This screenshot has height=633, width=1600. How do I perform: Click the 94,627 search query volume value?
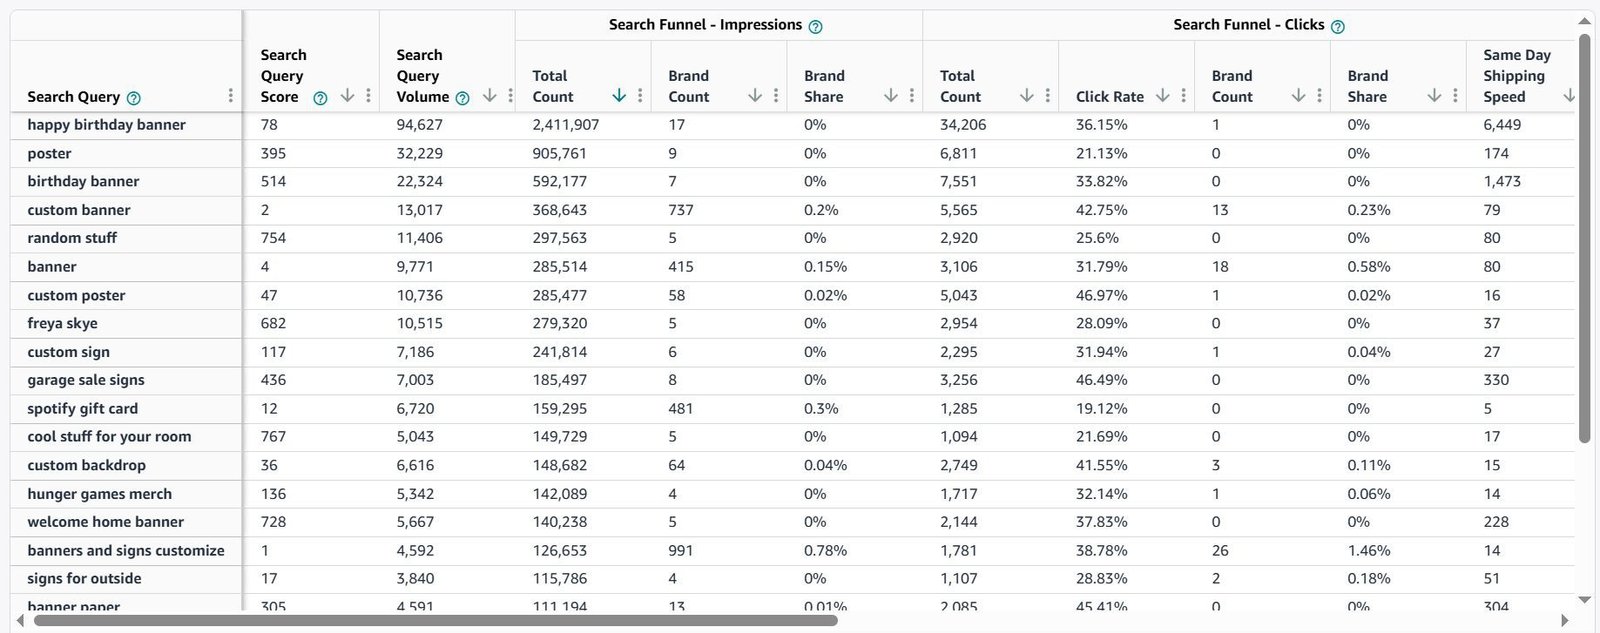point(420,125)
